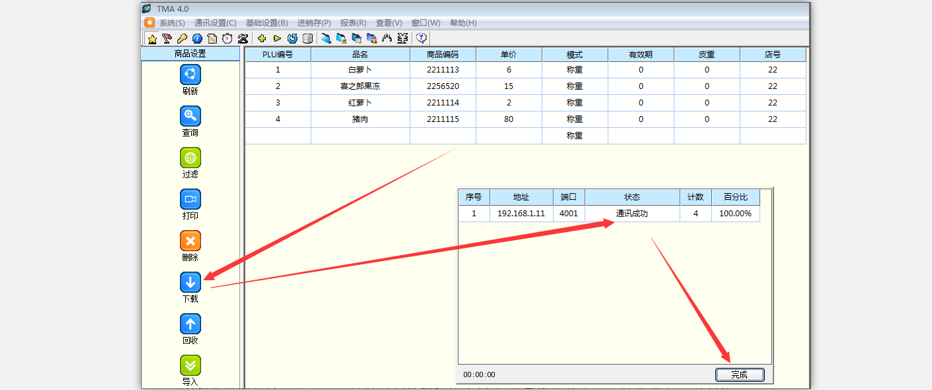The height and width of the screenshot is (390, 932).
Task: Click the 地址 column header in dialog
Action: 521,197
